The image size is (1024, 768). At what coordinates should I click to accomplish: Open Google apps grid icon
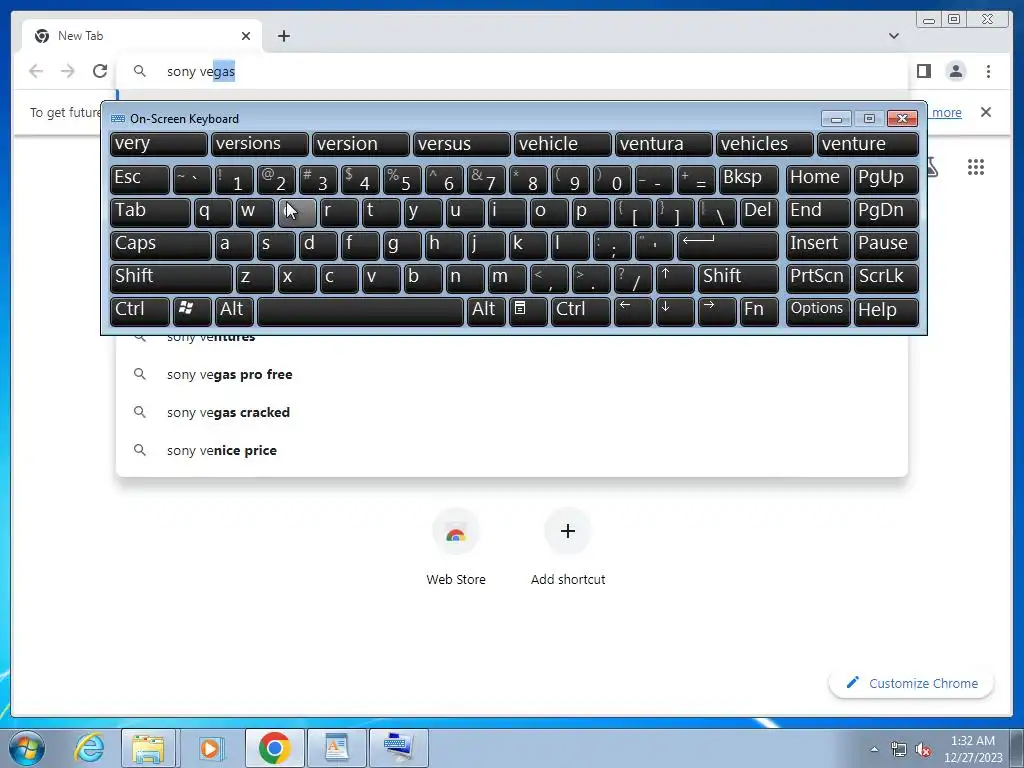point(976,167)
